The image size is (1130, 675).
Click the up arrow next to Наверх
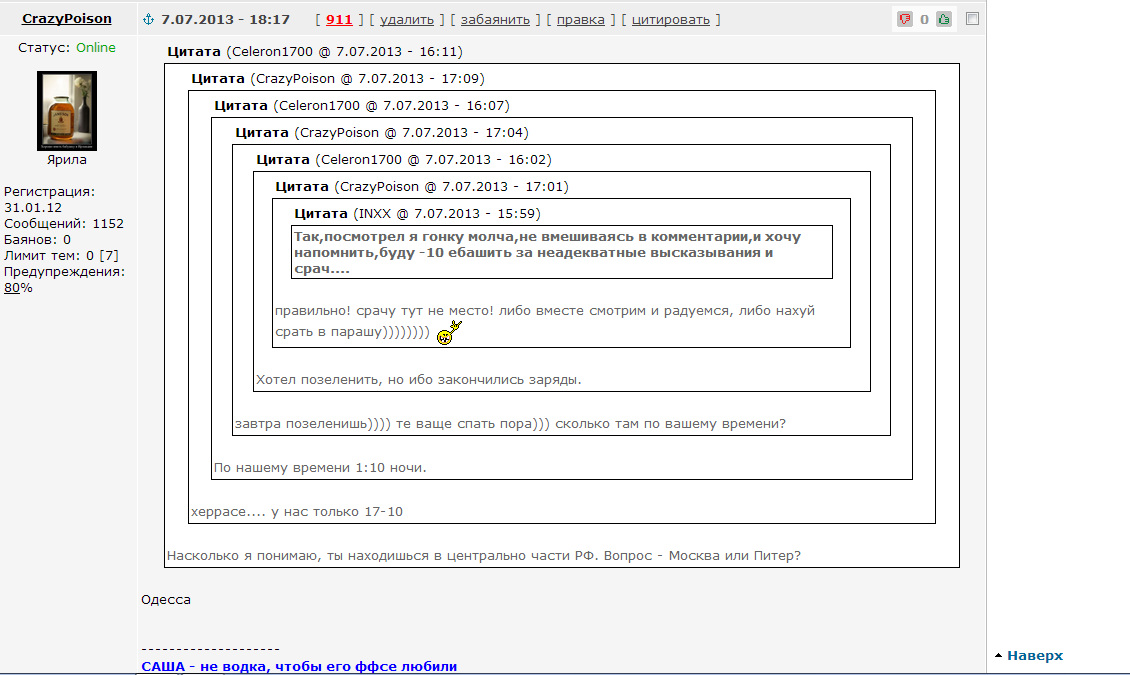click(998, 656)
